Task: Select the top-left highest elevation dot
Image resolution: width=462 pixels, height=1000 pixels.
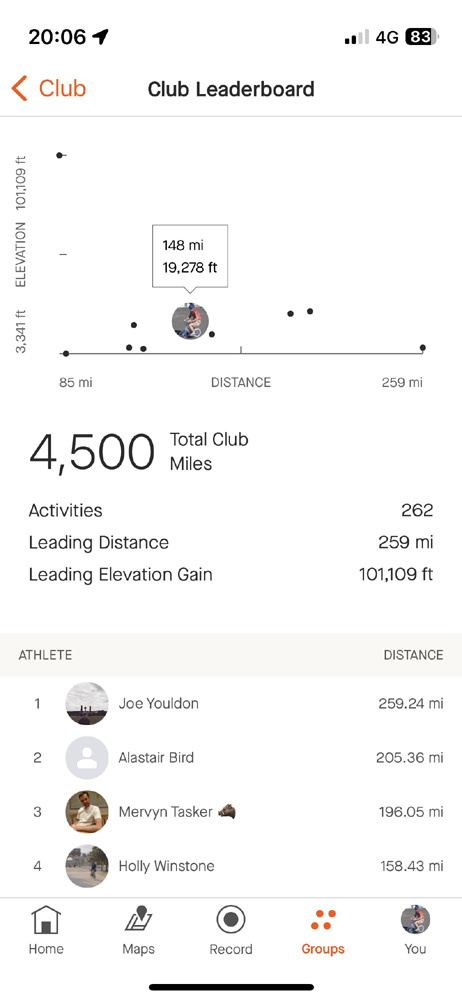Action: (59, 155)
